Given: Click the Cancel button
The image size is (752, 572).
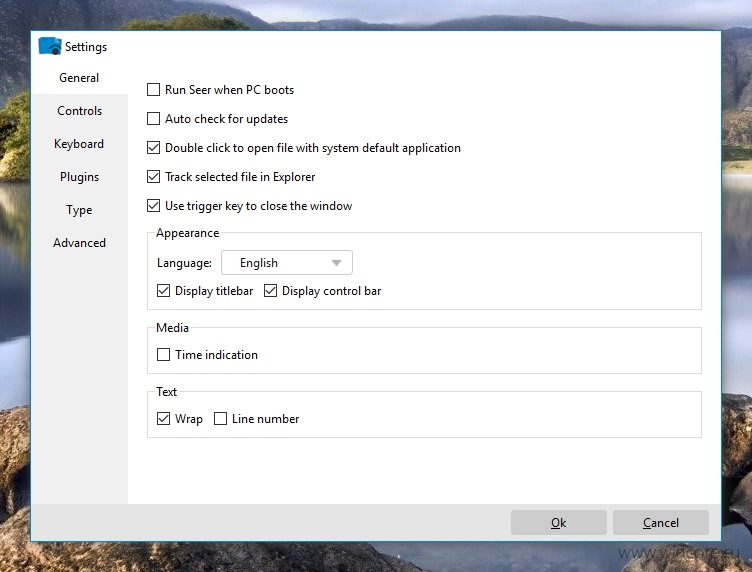Looking at the screenshot, I should 660,523.
